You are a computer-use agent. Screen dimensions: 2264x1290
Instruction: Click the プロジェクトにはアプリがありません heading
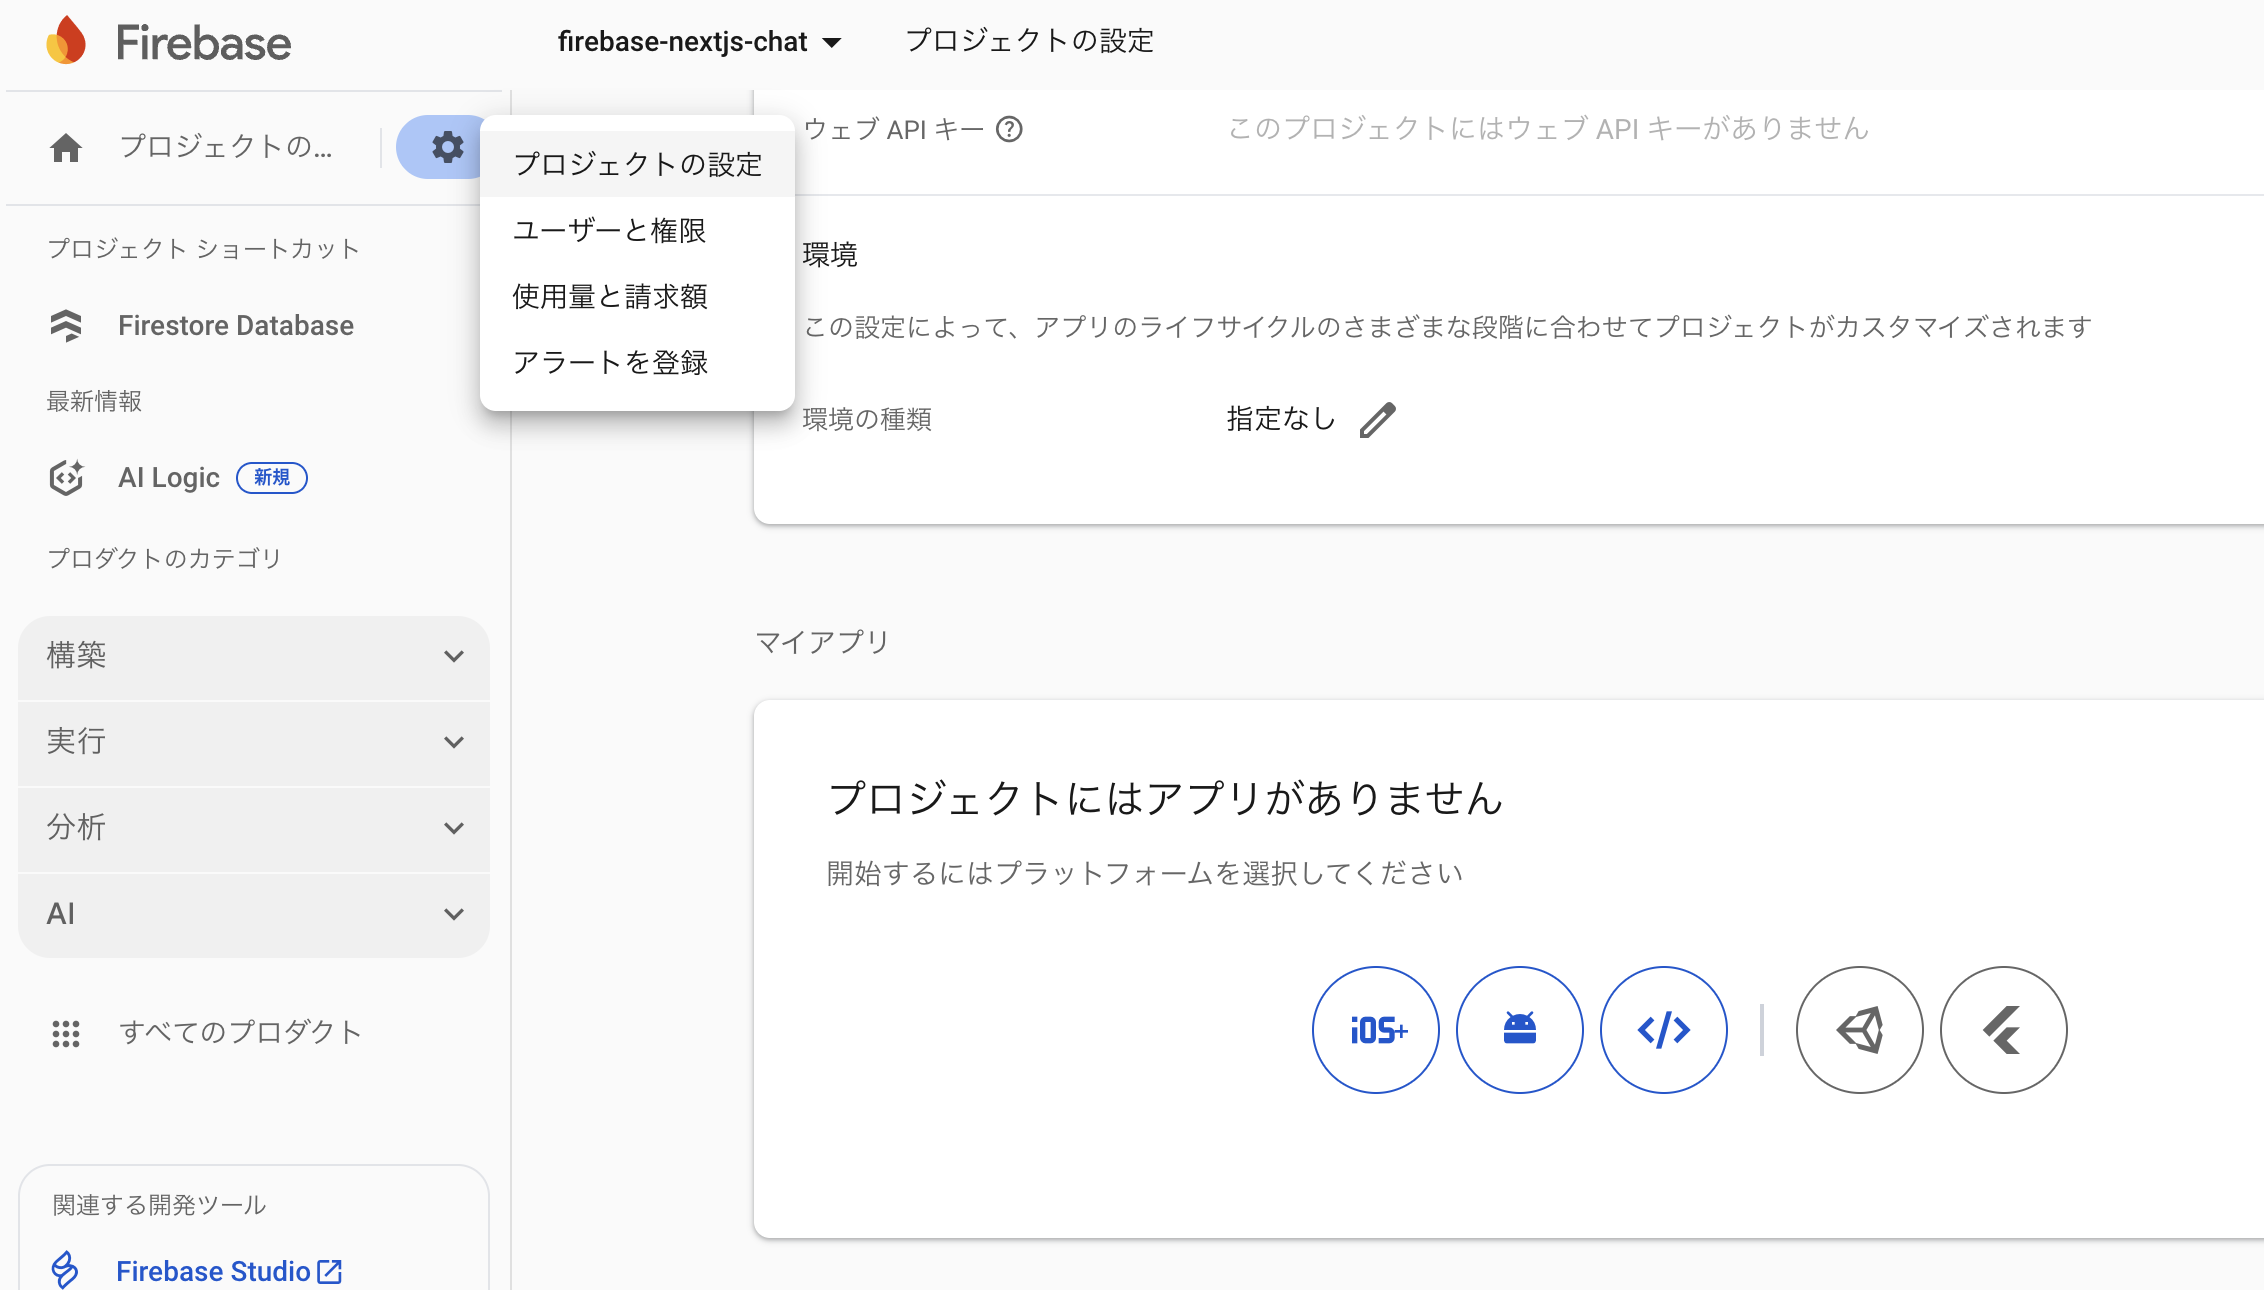coord(1166,798)
